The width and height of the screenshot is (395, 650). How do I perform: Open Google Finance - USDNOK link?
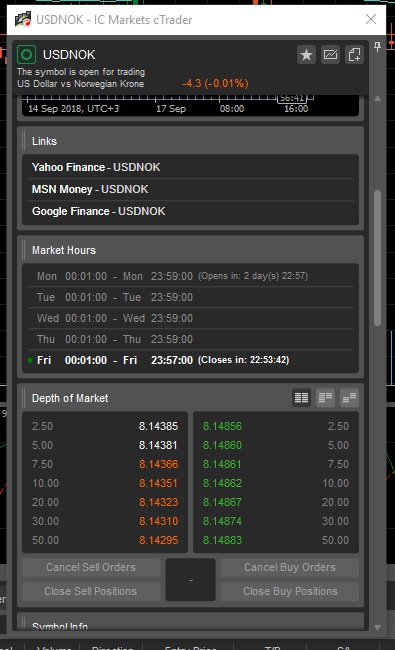(x=98, y=211)
